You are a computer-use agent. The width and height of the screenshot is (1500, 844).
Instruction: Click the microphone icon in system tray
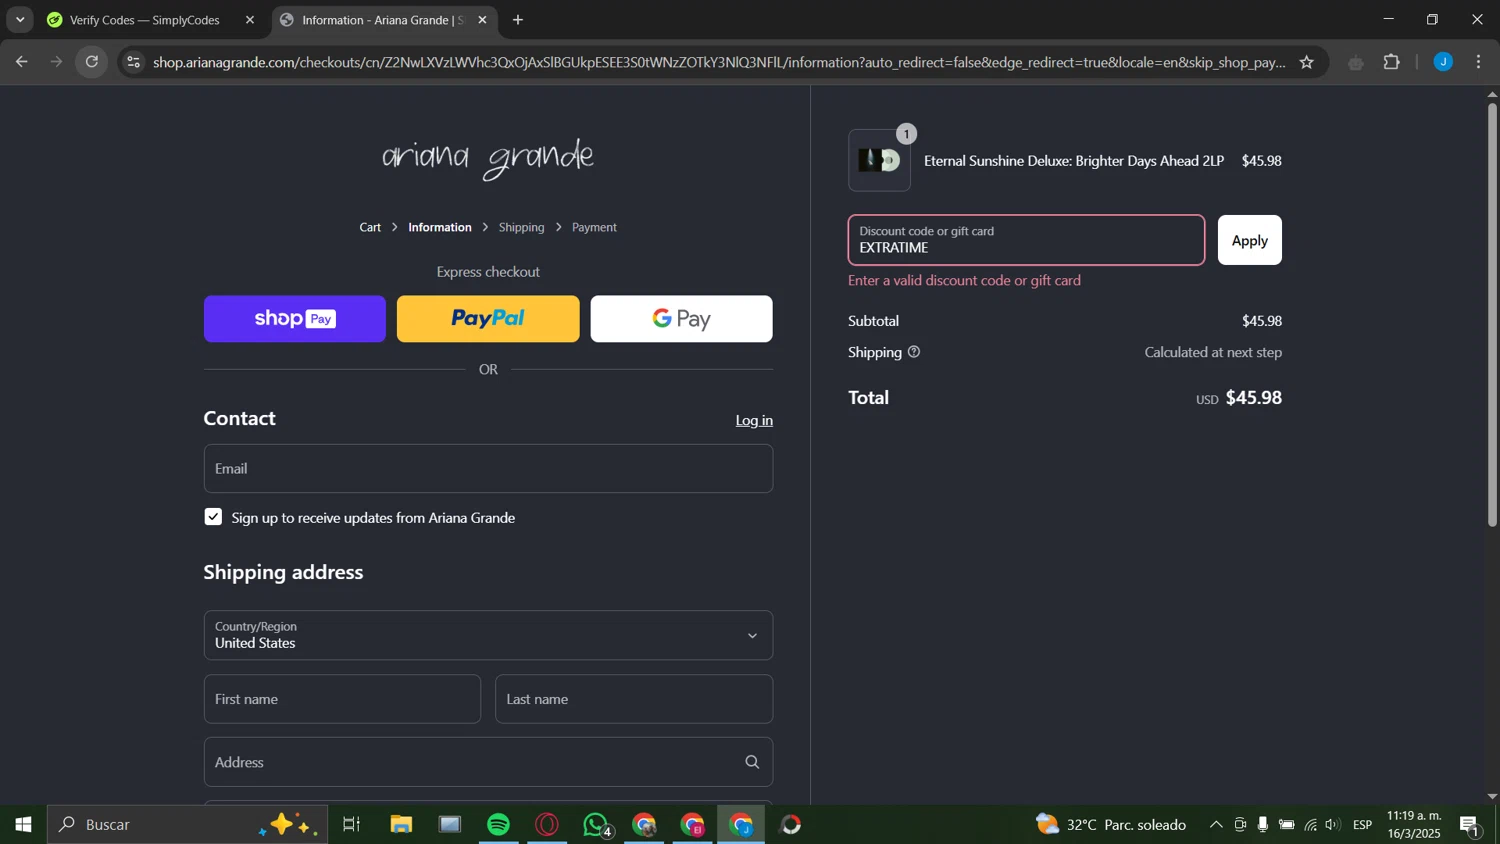point(1263,825)
